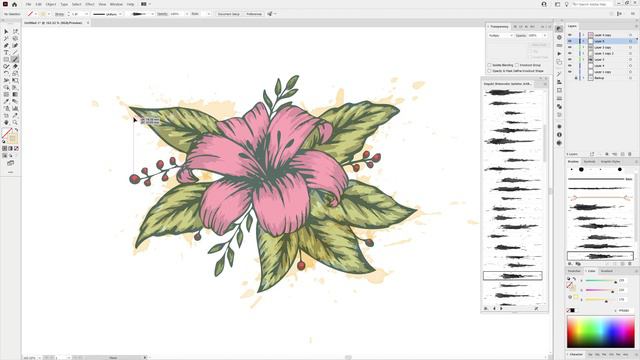Select the Selection tool arrow
This screenshot has width=640, height=360.
6,32
